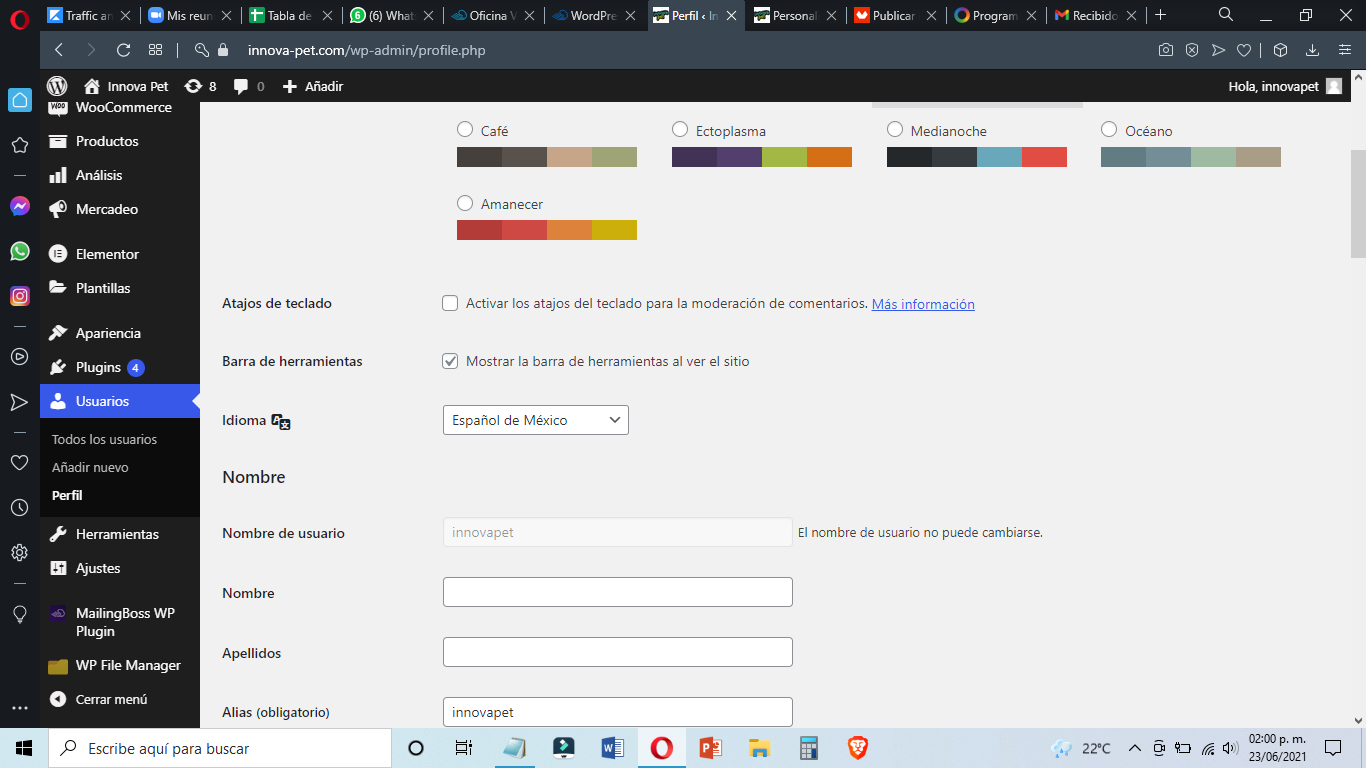The height and width of the screenshot is (768, 1366).
Task: Open Word from the taskbar
Action: [612, 748]
